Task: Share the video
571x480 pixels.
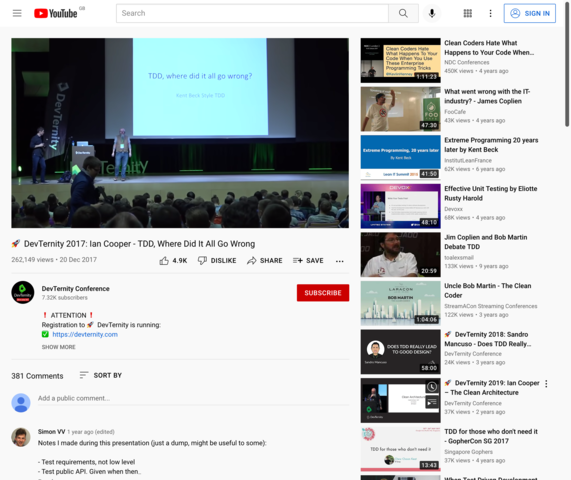Action: click(x=265, y=261)
